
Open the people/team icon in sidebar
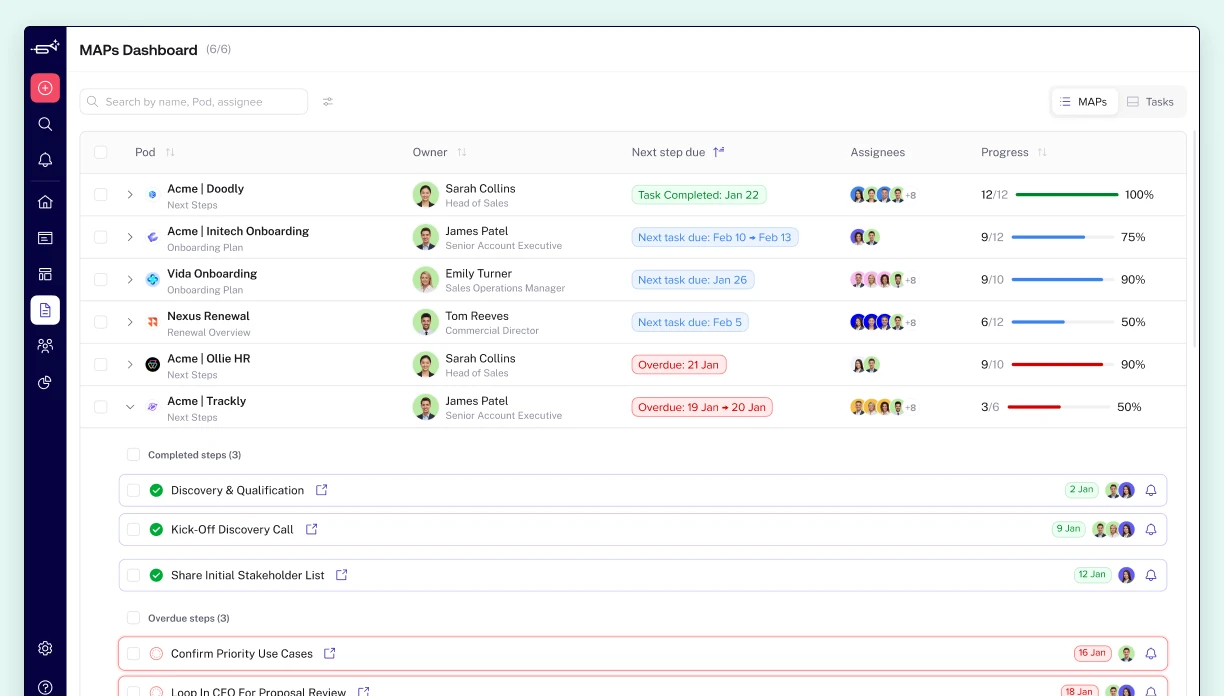click(x=45, y=346)
